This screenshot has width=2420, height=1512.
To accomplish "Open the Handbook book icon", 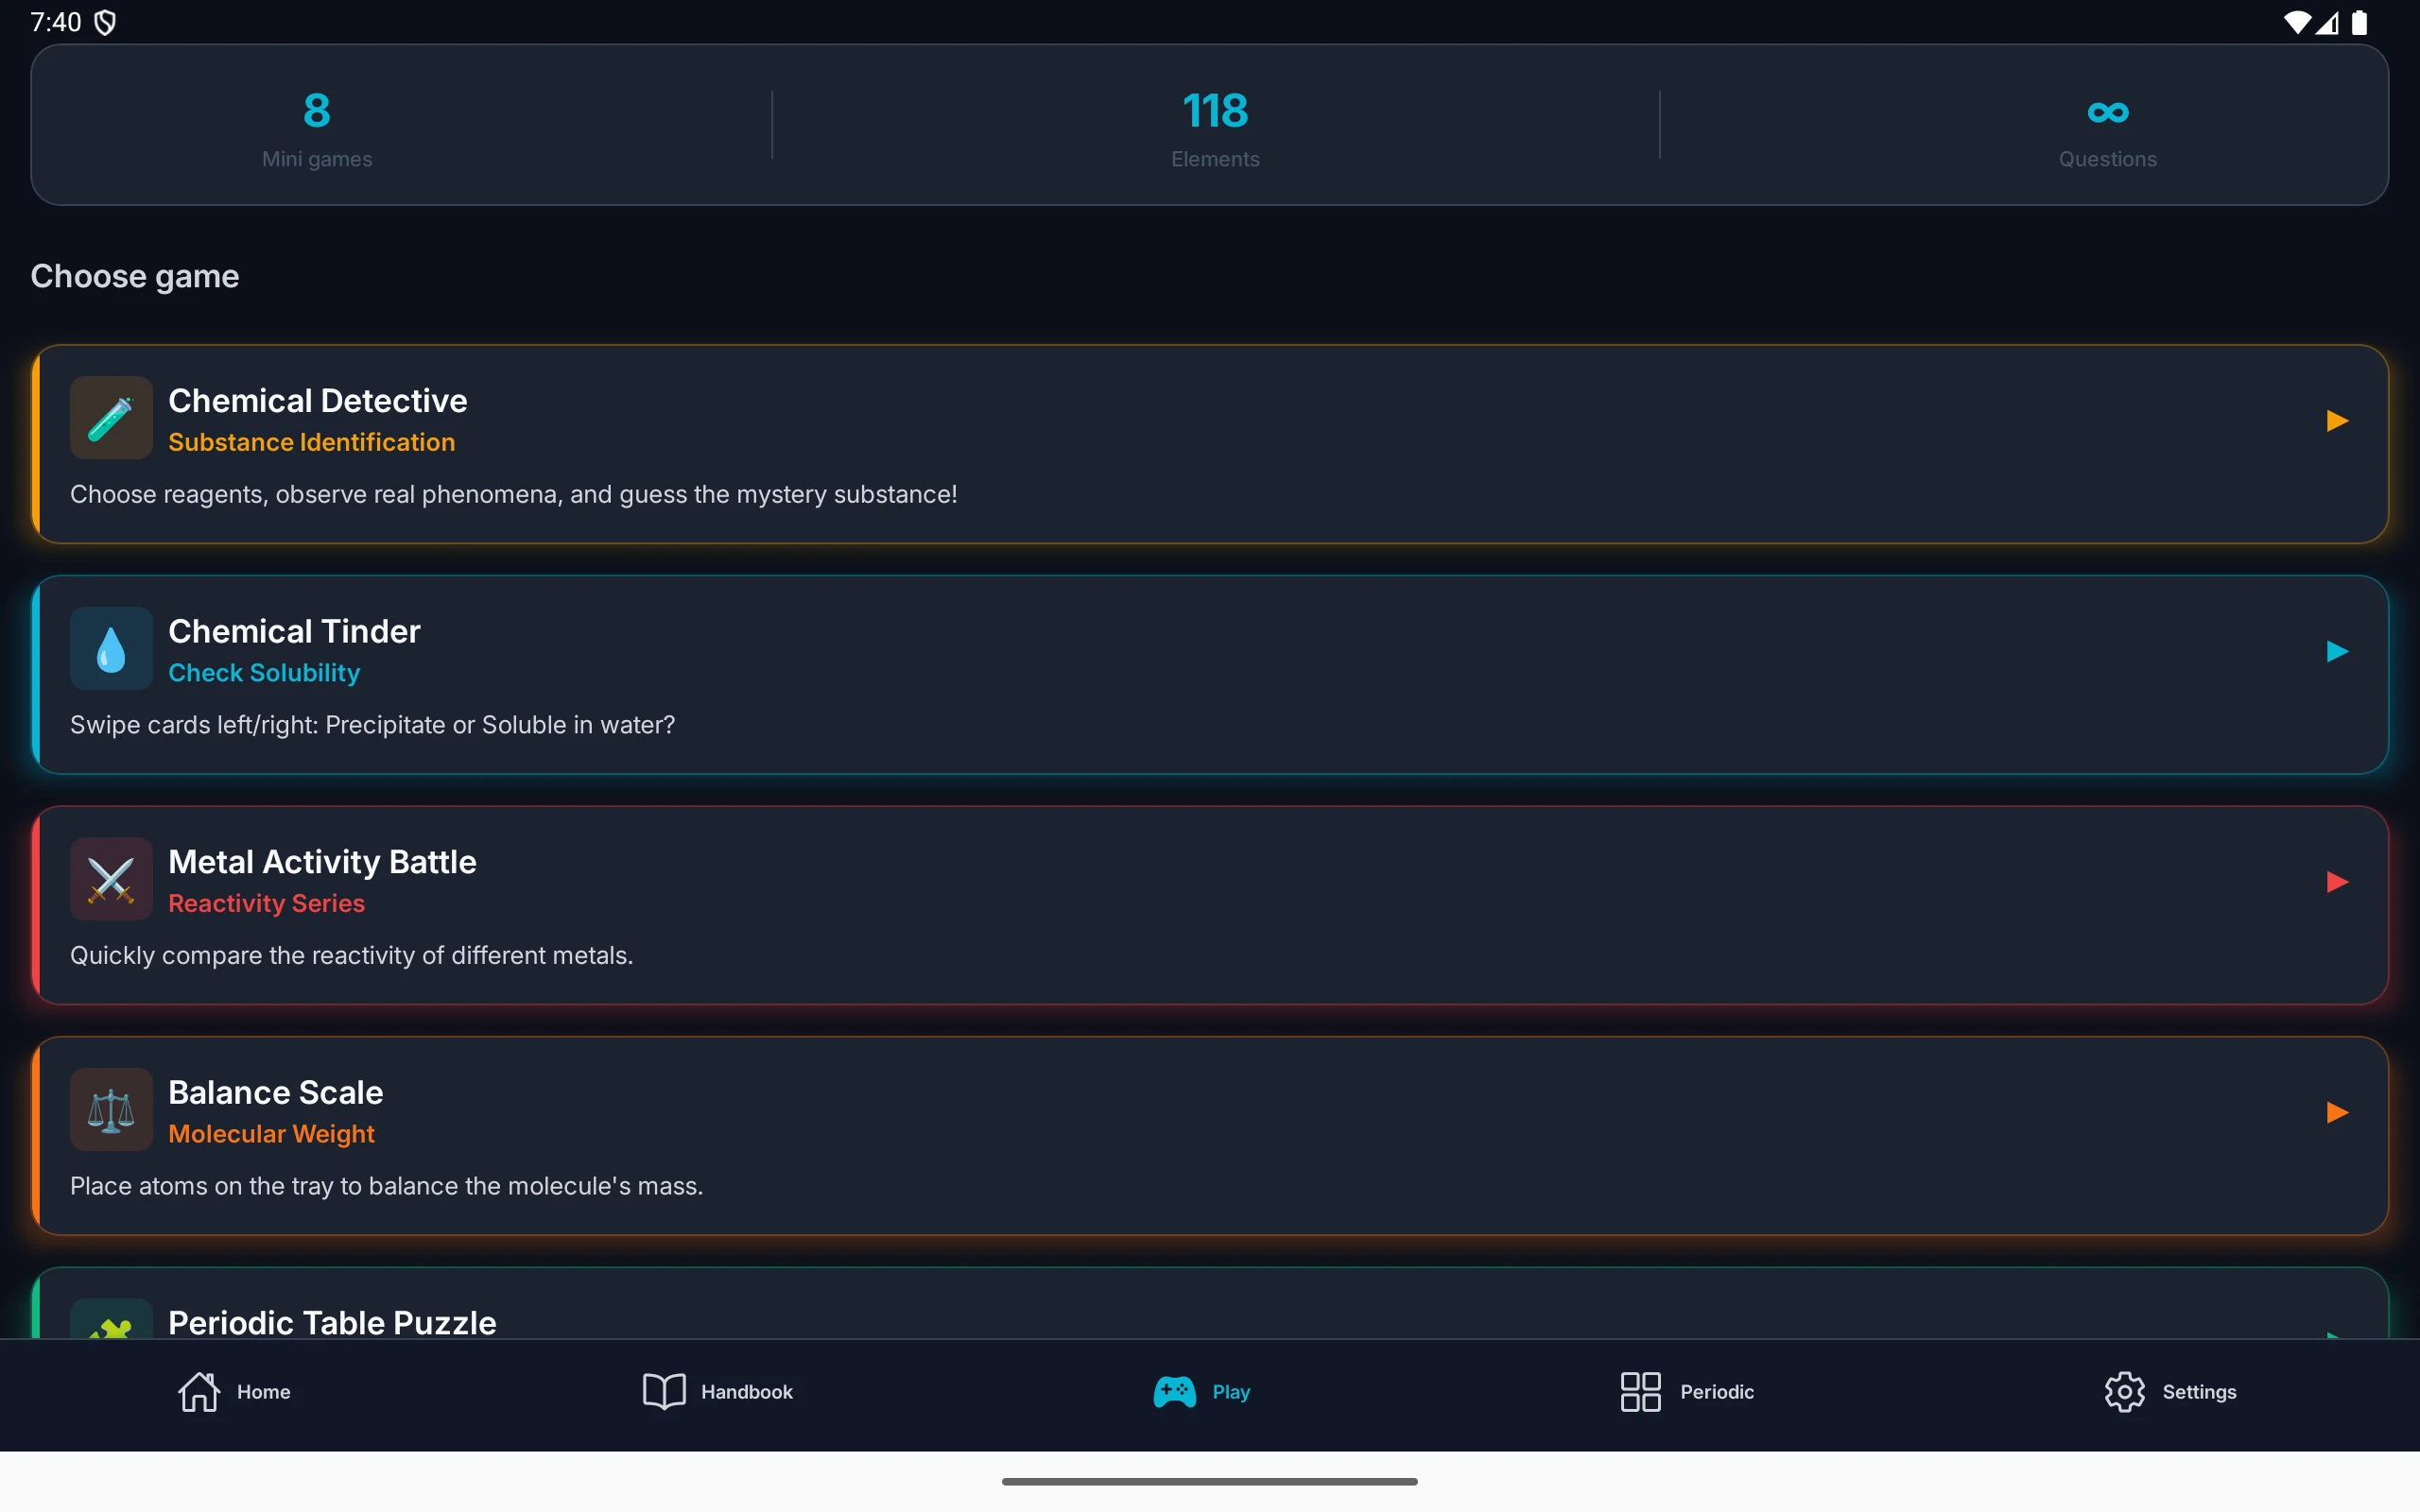I will tap(664, 1391).
